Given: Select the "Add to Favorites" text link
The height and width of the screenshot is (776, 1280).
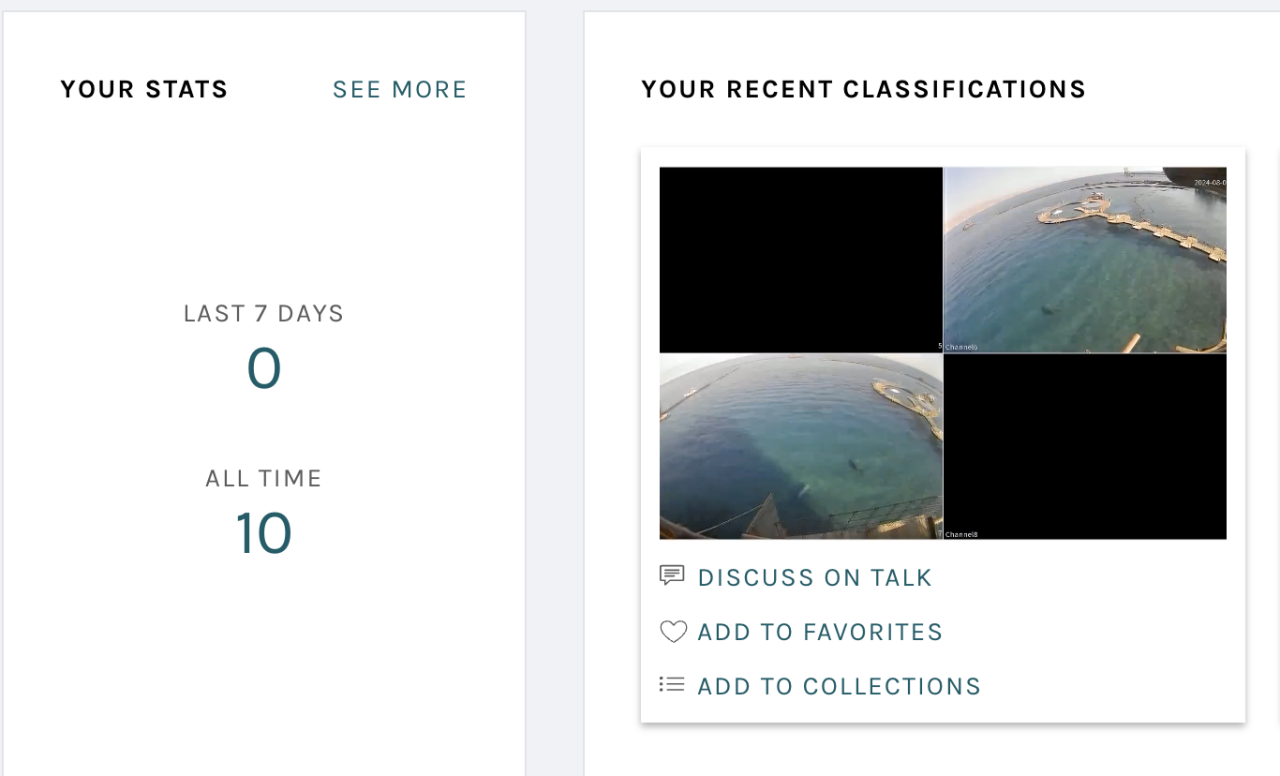Looking at the screenshot, I should [820, 632].
